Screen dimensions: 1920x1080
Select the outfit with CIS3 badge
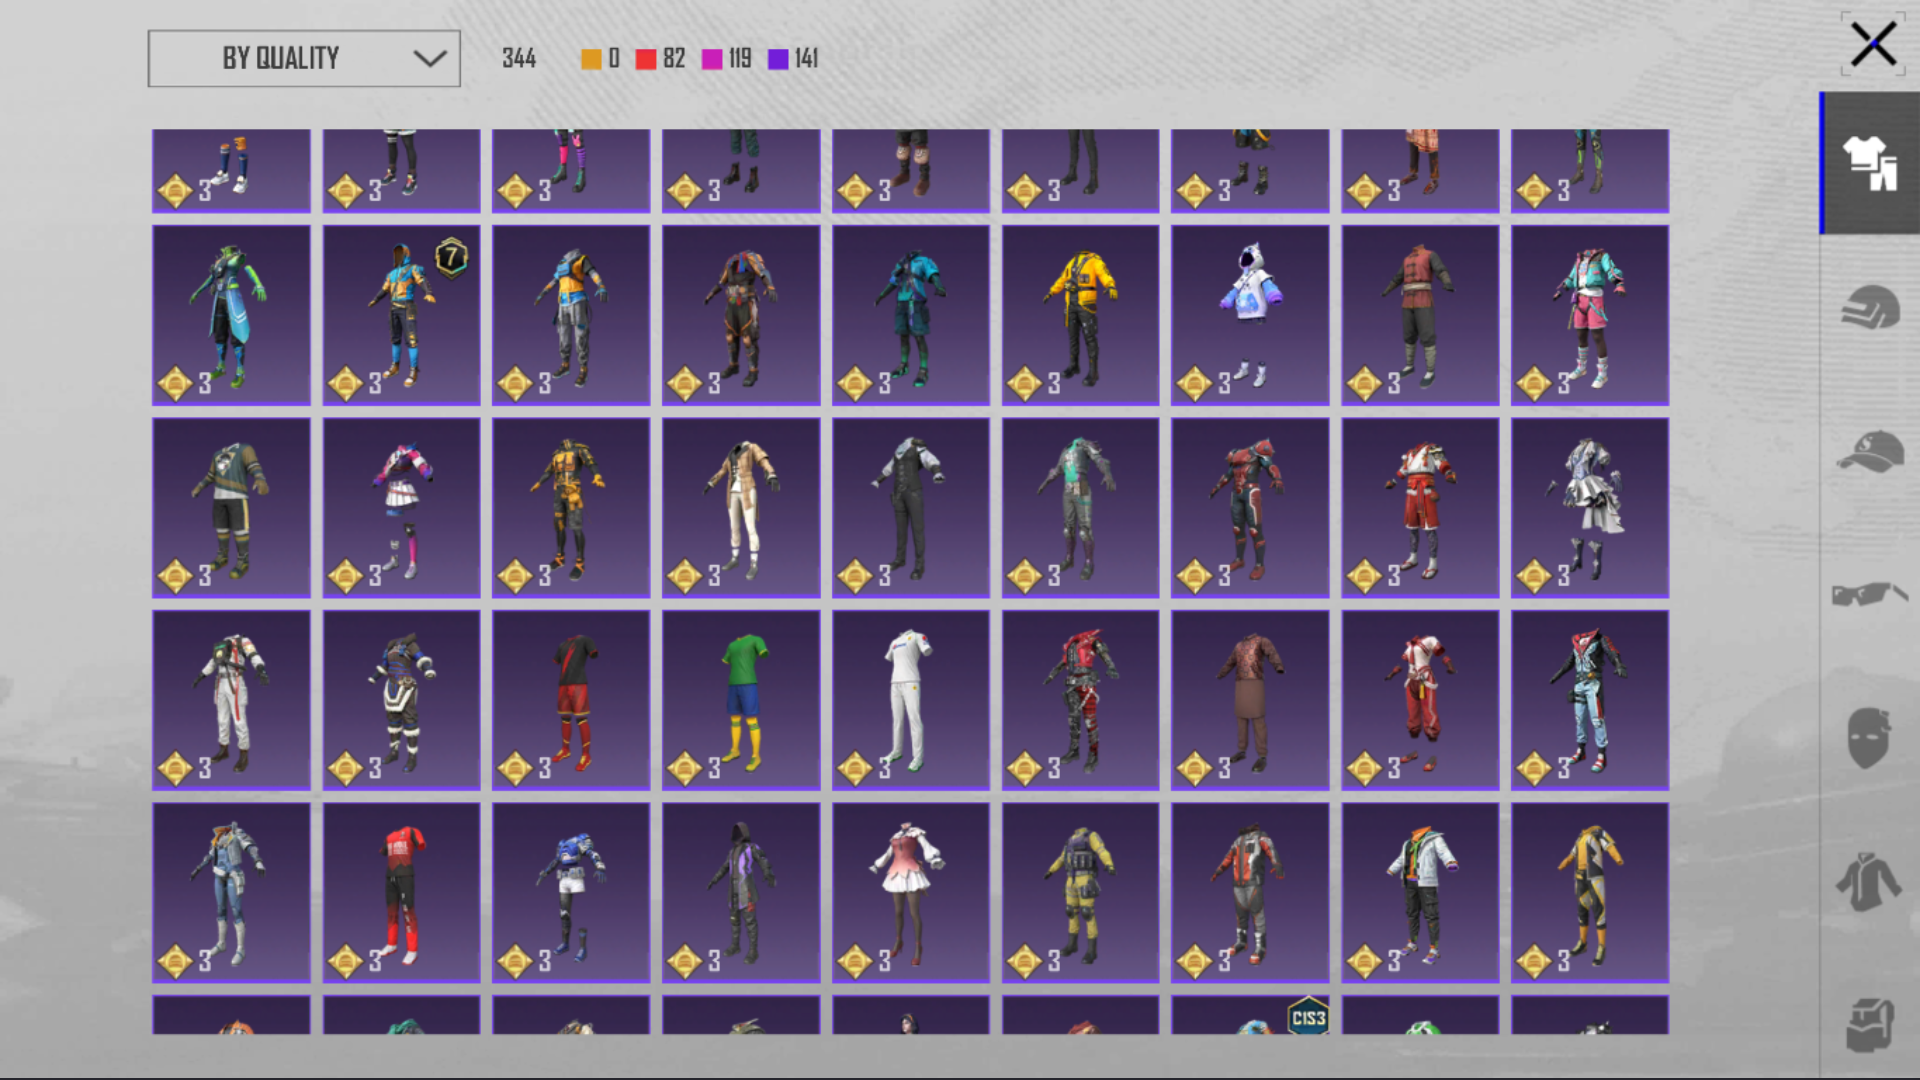(1250, 1015)
